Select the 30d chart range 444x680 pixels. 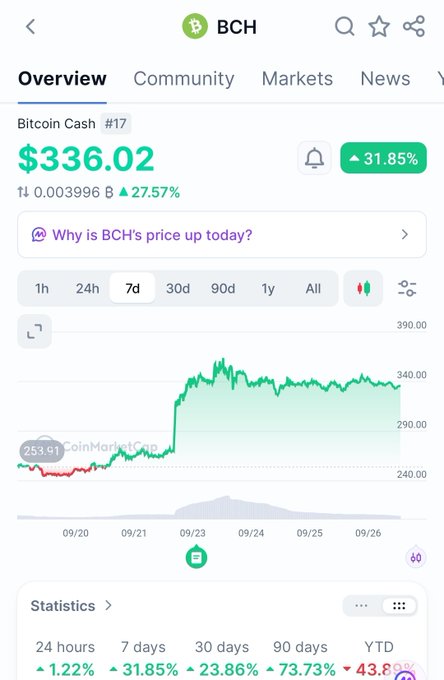[178, 288]
